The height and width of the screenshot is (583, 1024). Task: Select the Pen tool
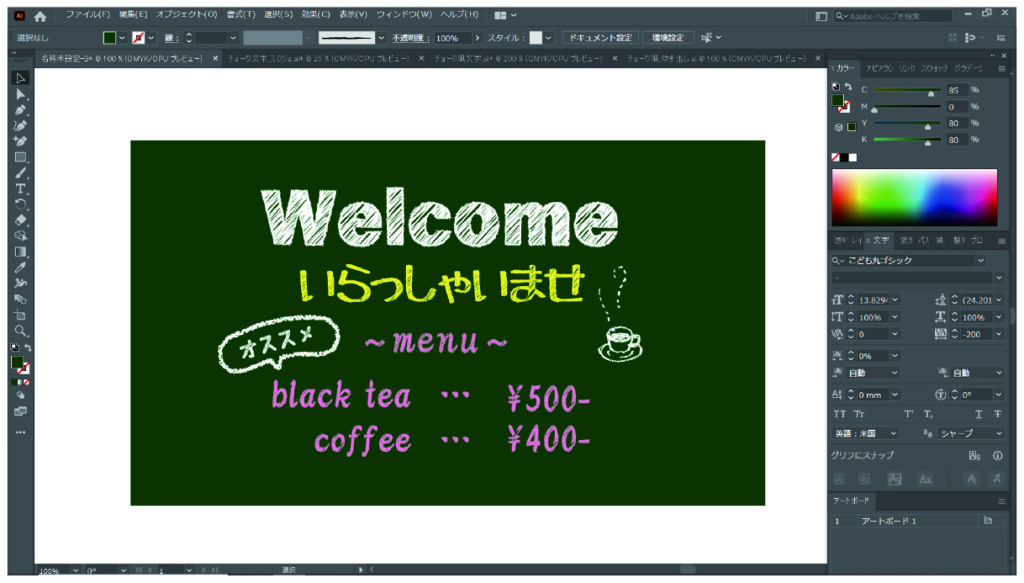[x=20, y=110]
